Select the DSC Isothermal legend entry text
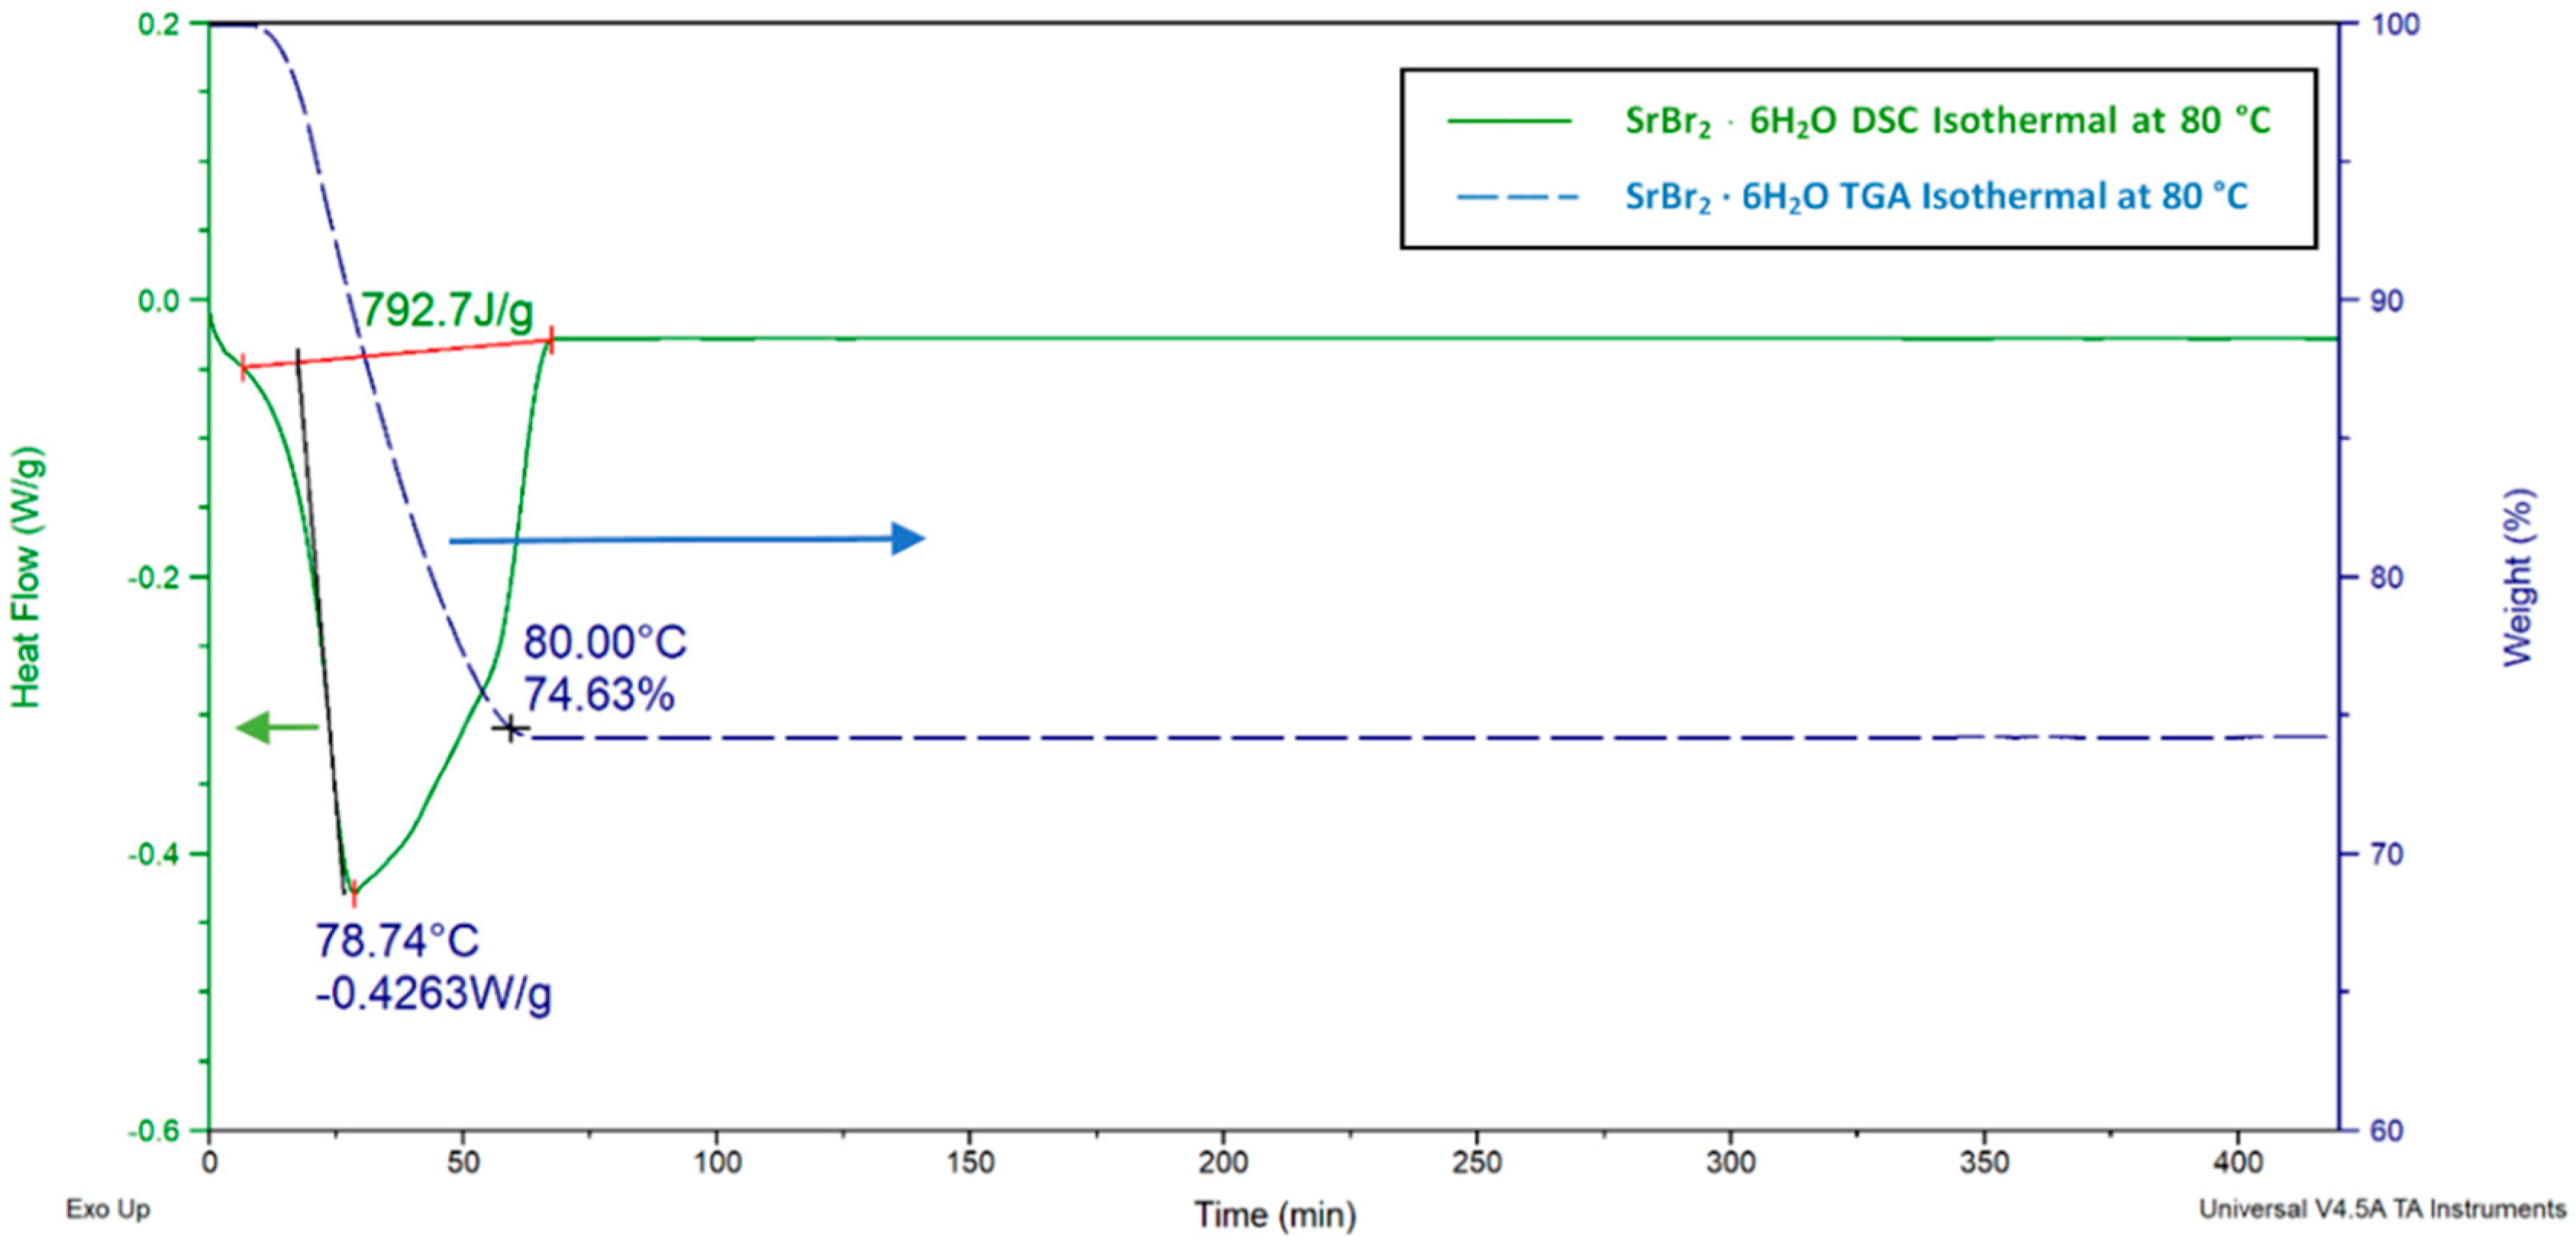2576x1247 pixels. point(1947,121)
